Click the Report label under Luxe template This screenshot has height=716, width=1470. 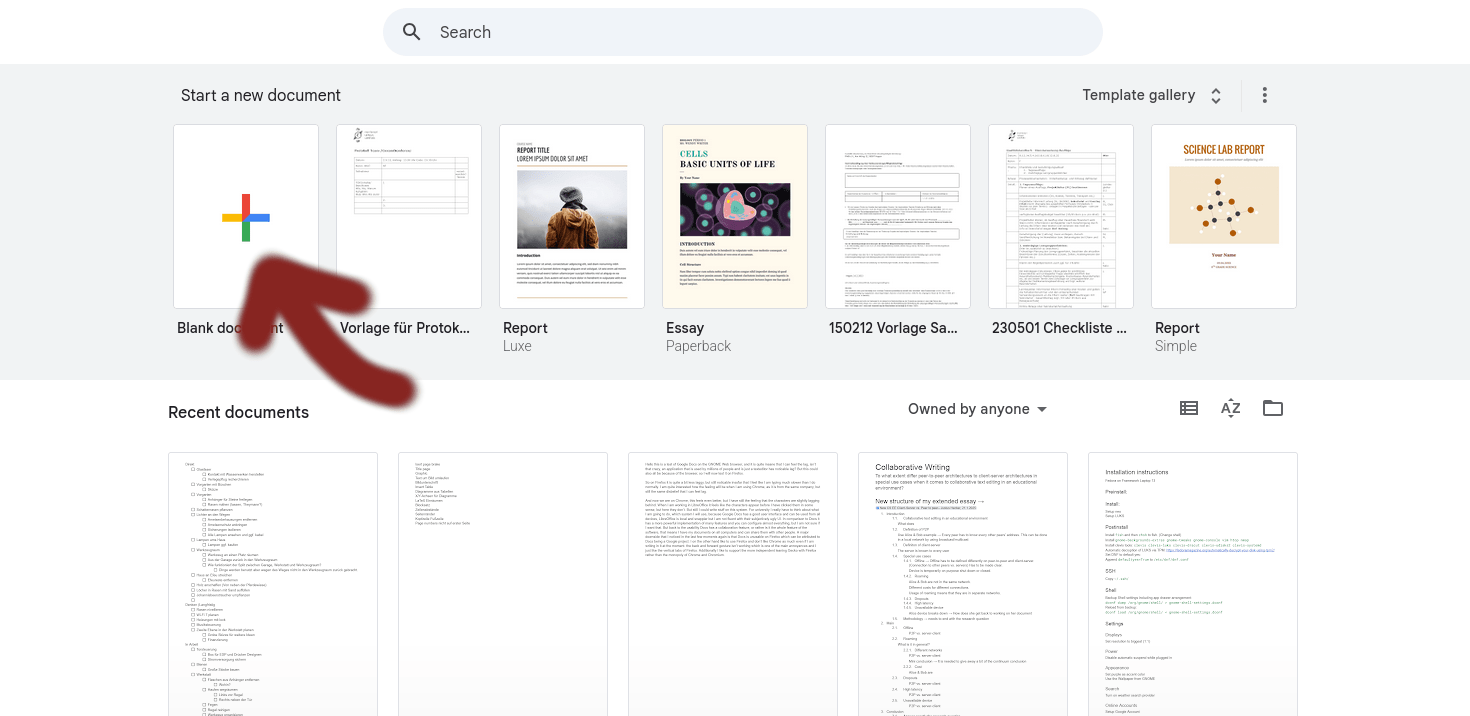pos(525,328)
